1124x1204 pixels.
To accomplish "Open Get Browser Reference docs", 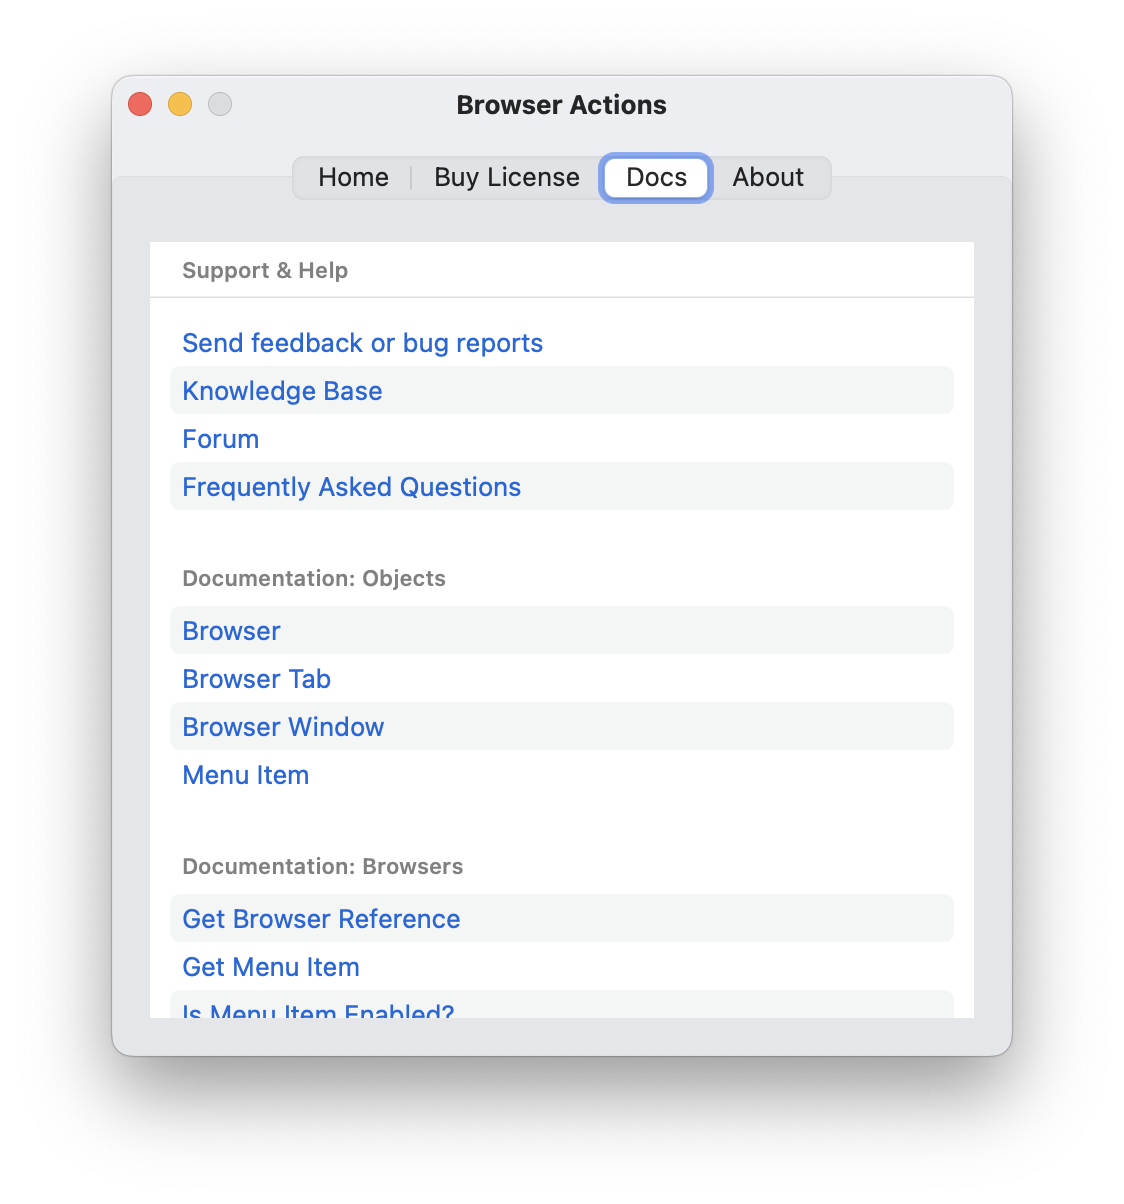I will (321, 919).
